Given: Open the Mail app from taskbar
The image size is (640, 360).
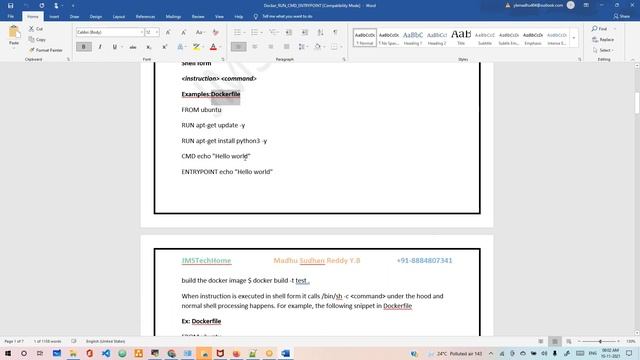Looking at the screenshot, I should point(57,353).
